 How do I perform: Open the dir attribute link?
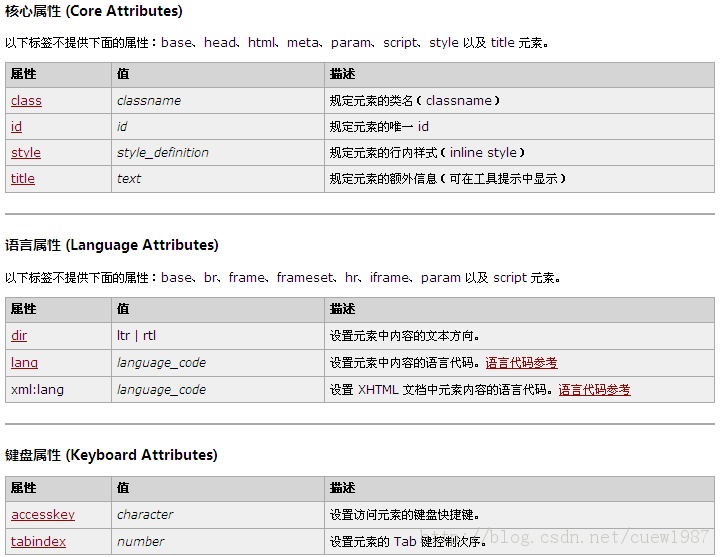click(x=19, y=336)
